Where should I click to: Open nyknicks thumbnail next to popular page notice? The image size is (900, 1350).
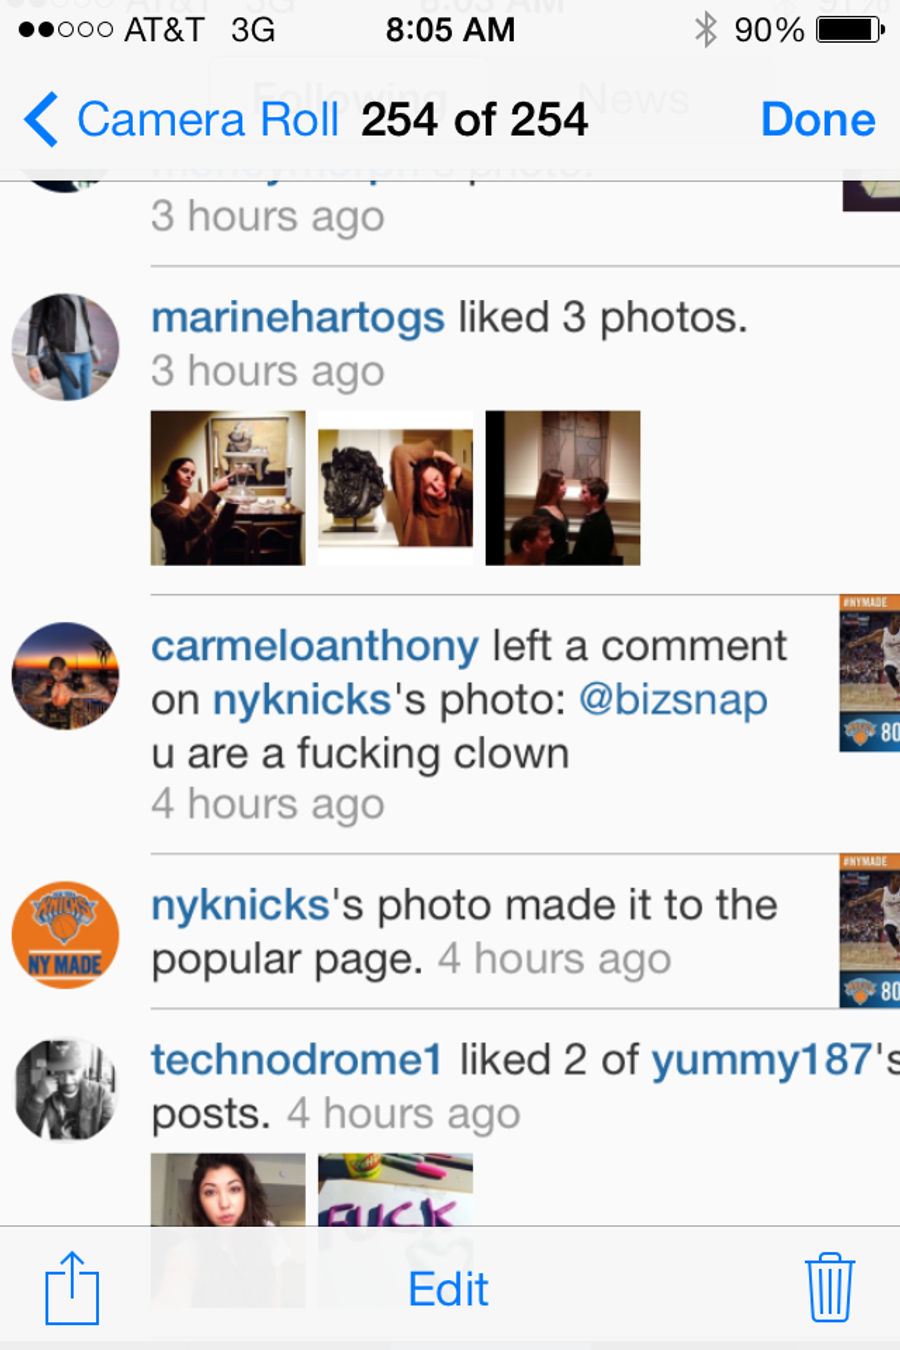point(870,931)
